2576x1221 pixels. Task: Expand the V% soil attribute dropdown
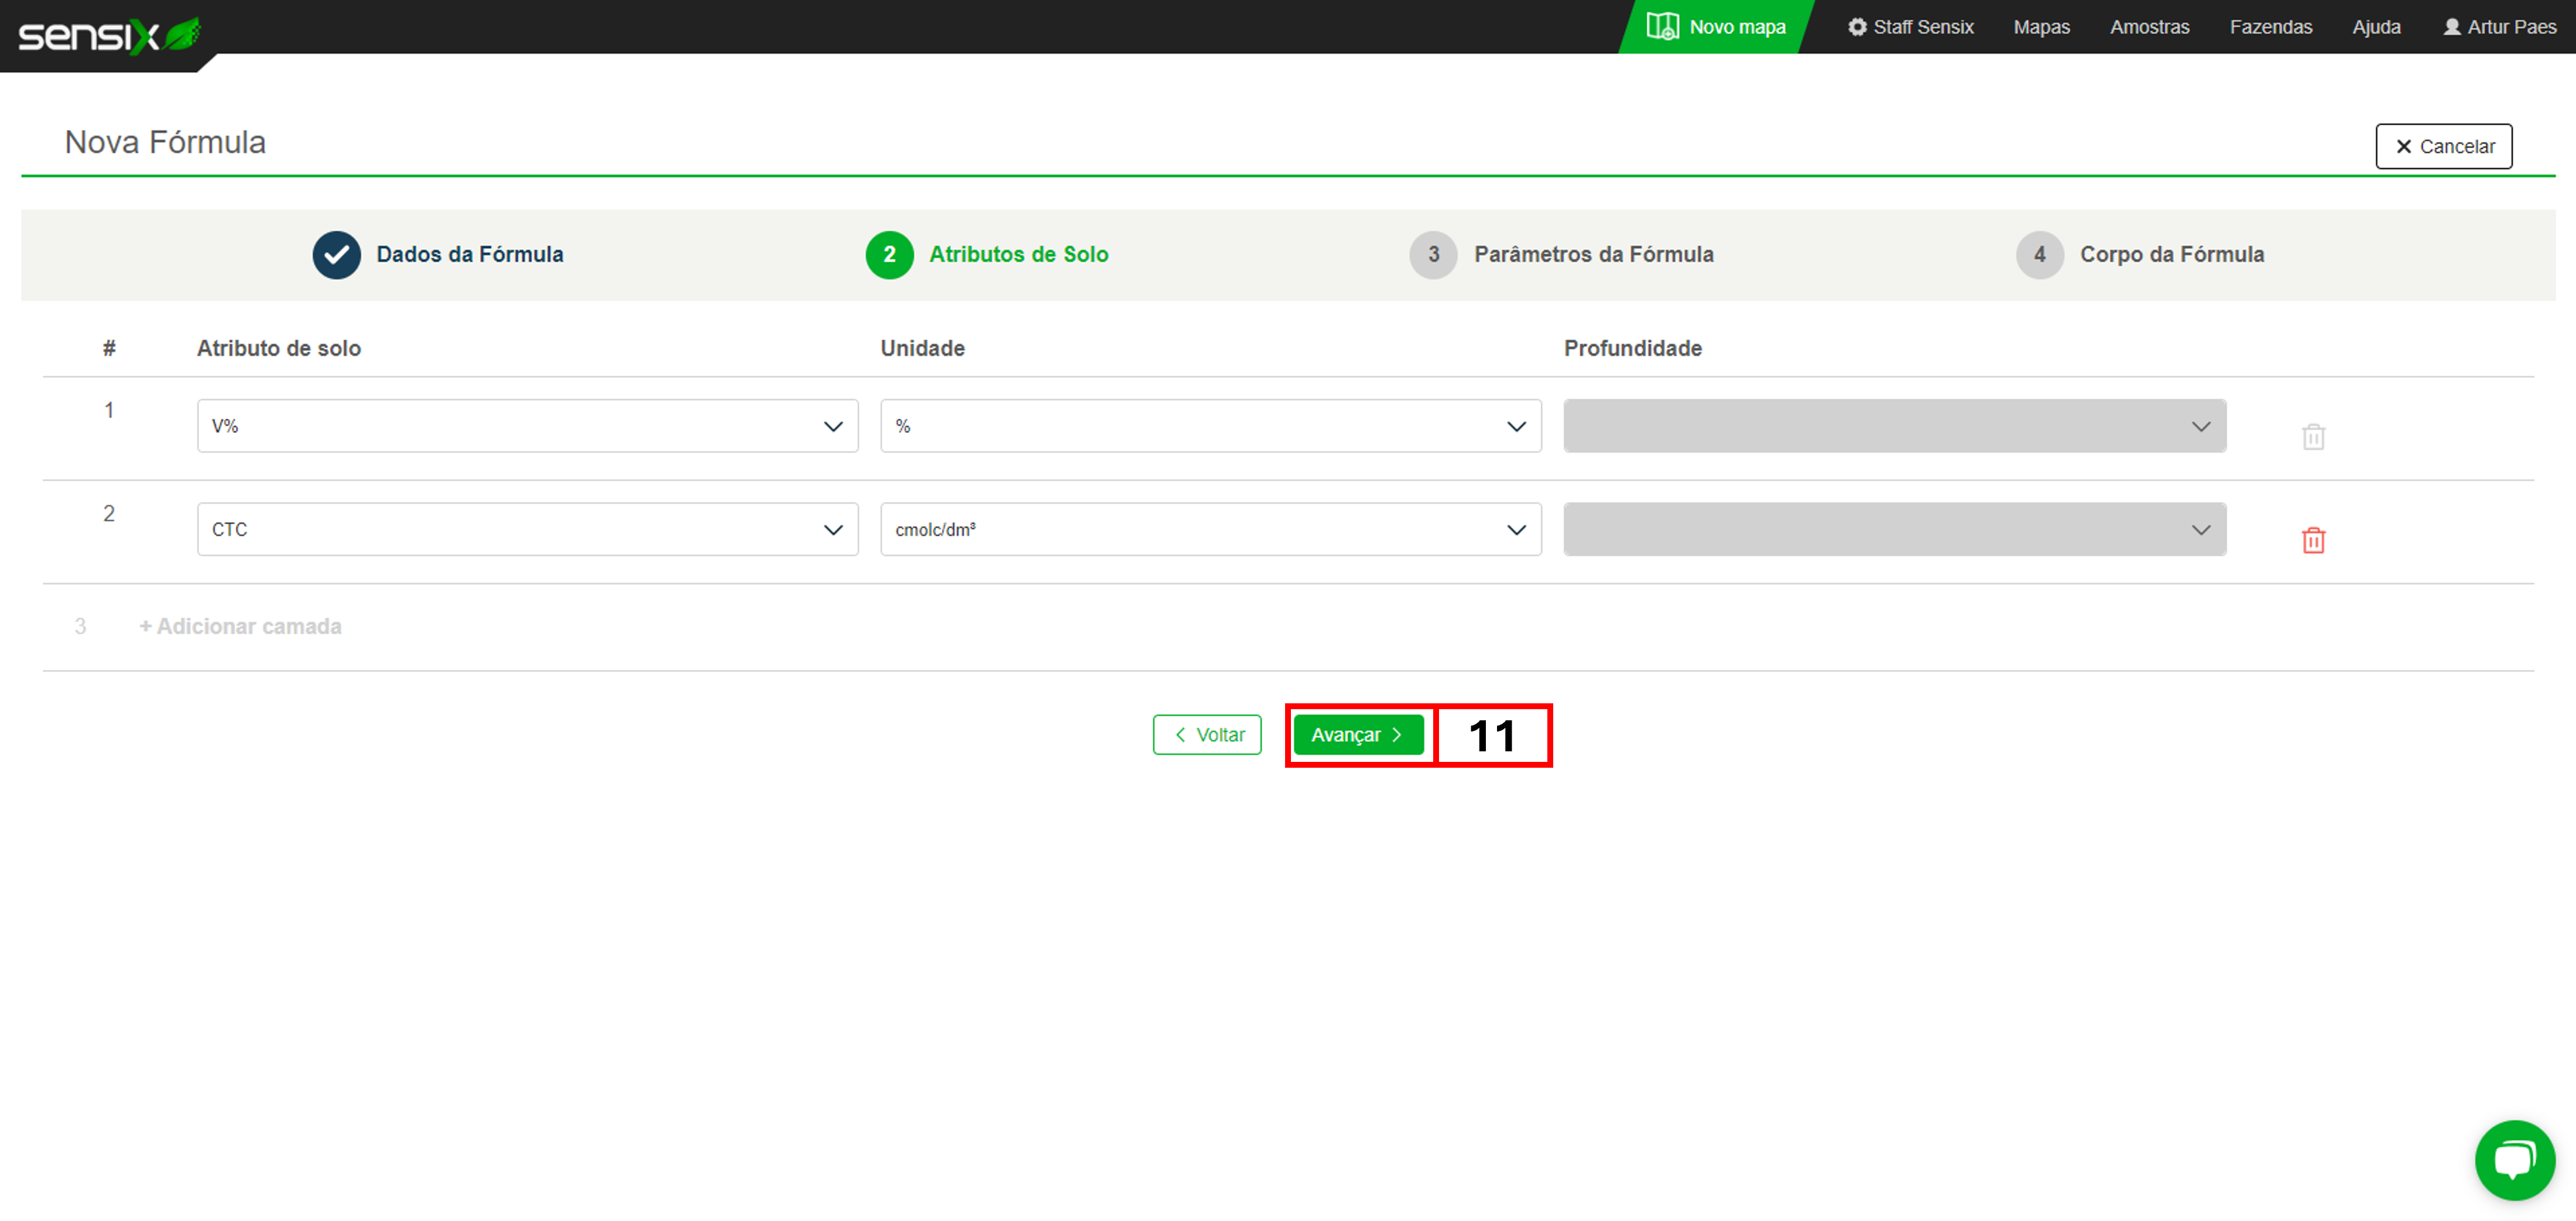[x=527, y=426]
